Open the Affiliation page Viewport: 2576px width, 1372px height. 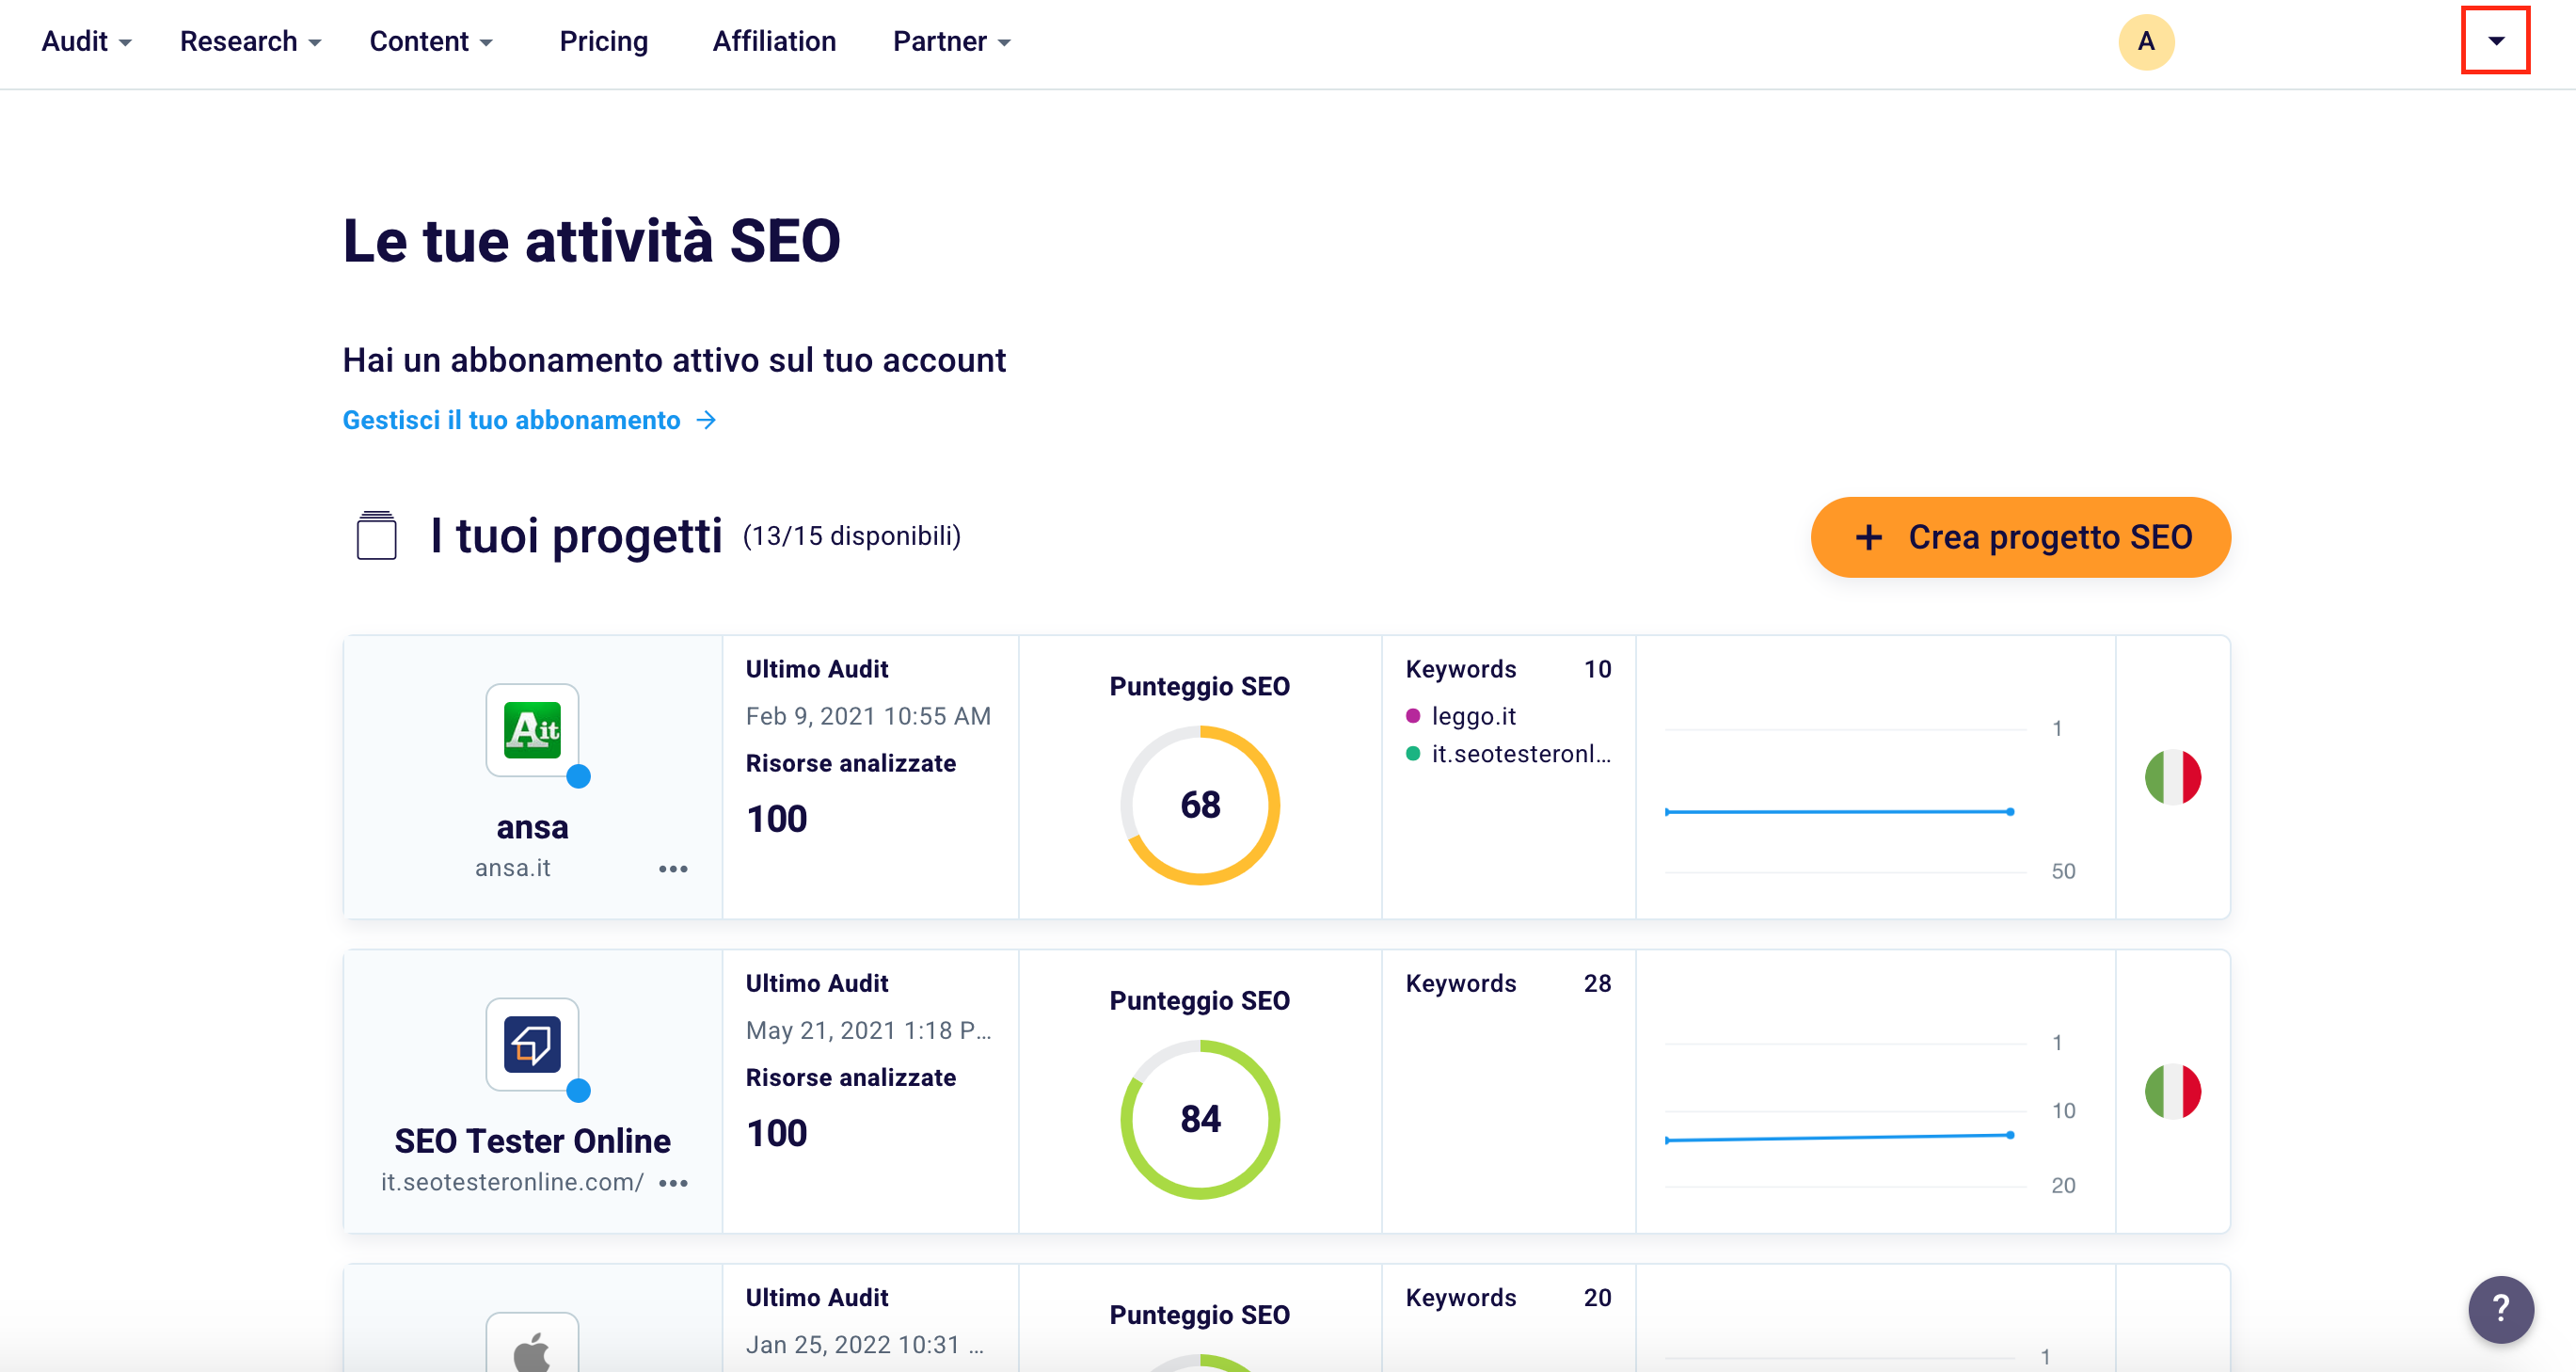(x=774, y=41)
